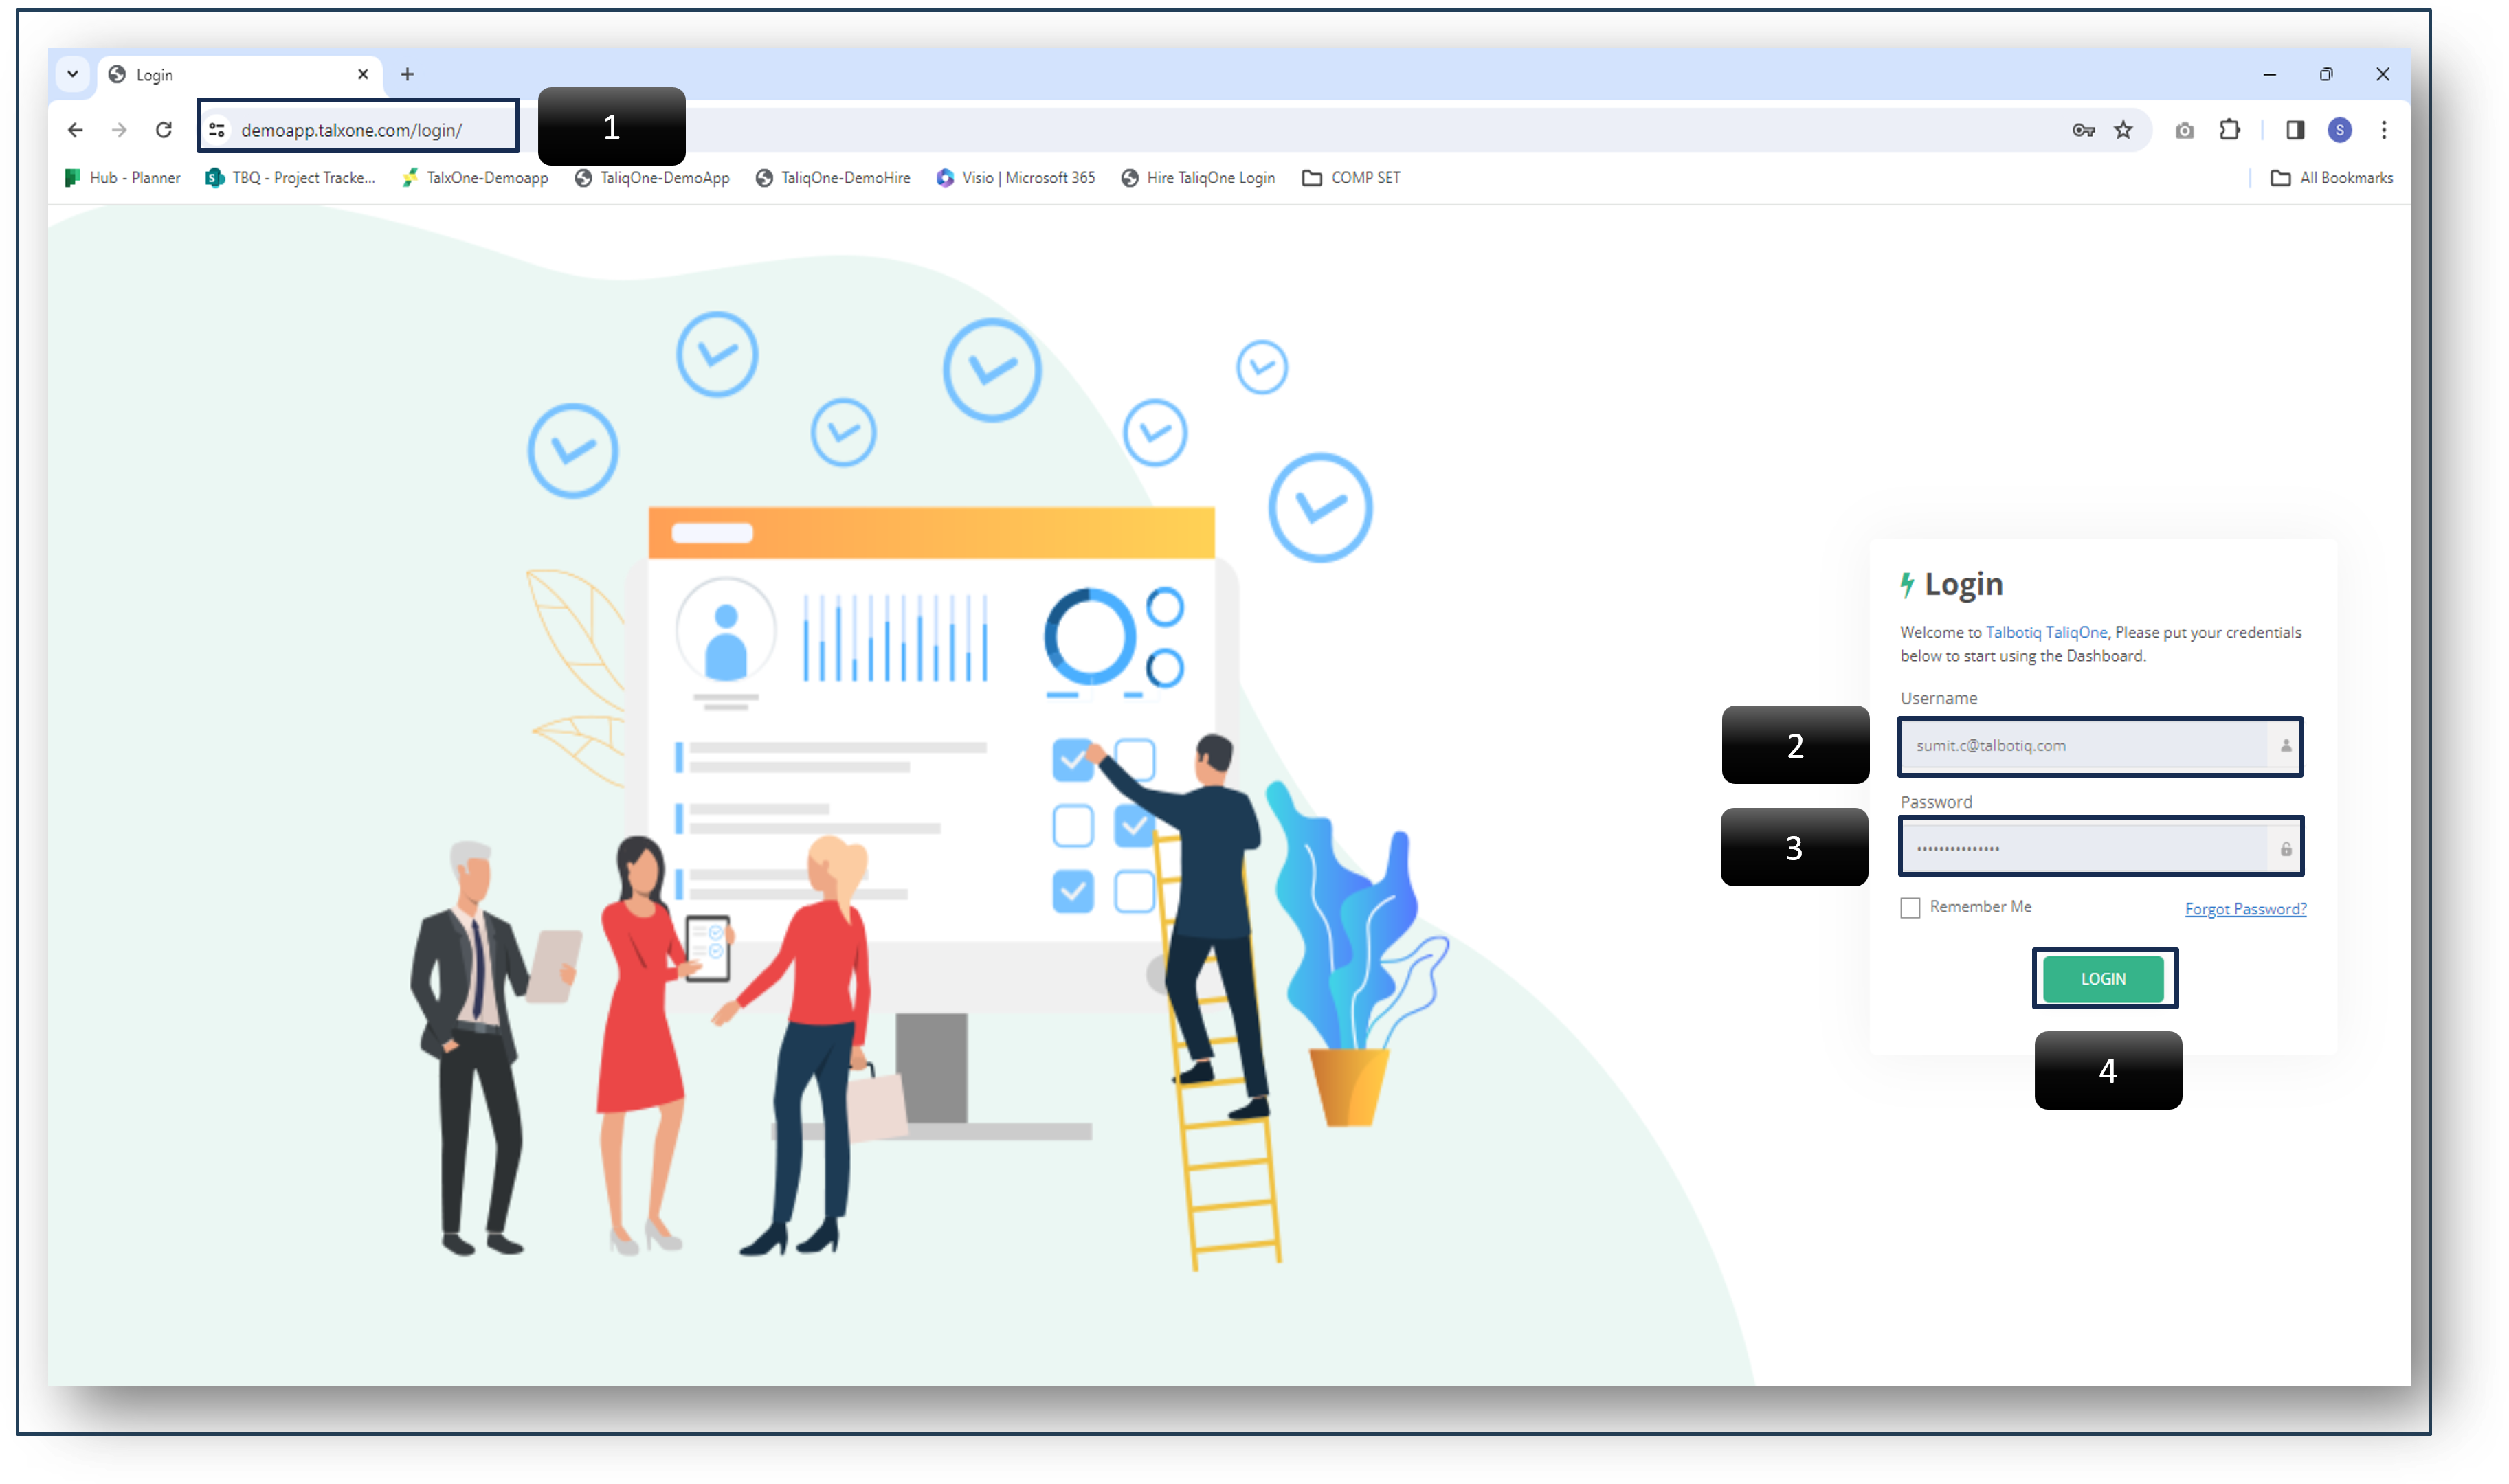
Task: Check the Remember Me checkbox
Action: click(1910, 908)
